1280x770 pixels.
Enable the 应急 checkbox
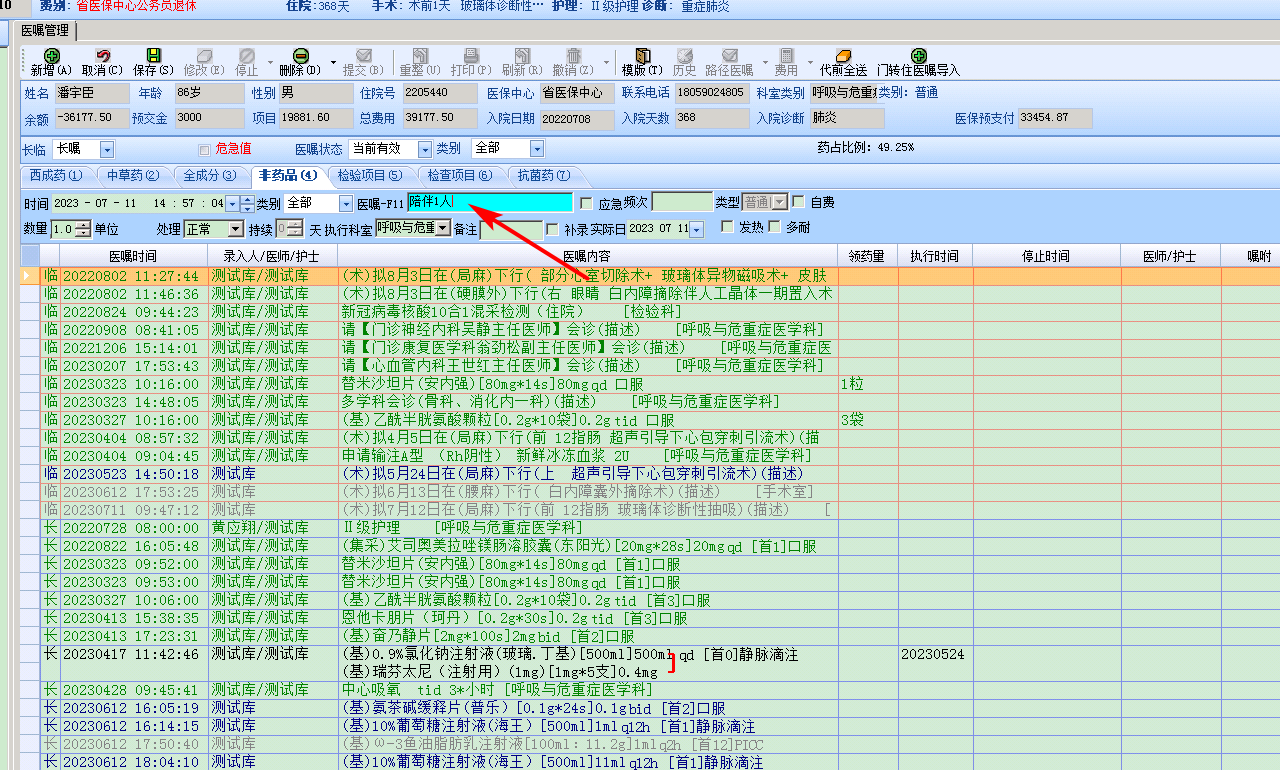click(x=587, y=203)
